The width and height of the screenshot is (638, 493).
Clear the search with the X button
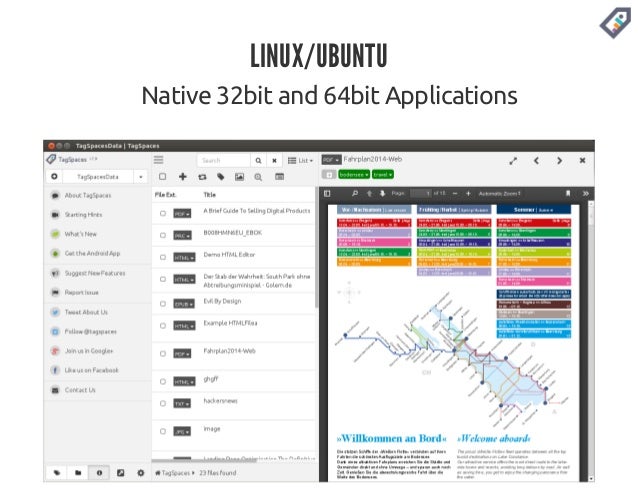coord(274,161)
